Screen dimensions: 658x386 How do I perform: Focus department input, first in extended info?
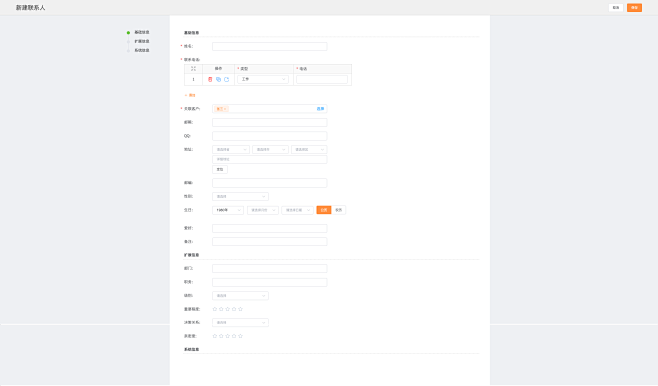click(269, 269)
